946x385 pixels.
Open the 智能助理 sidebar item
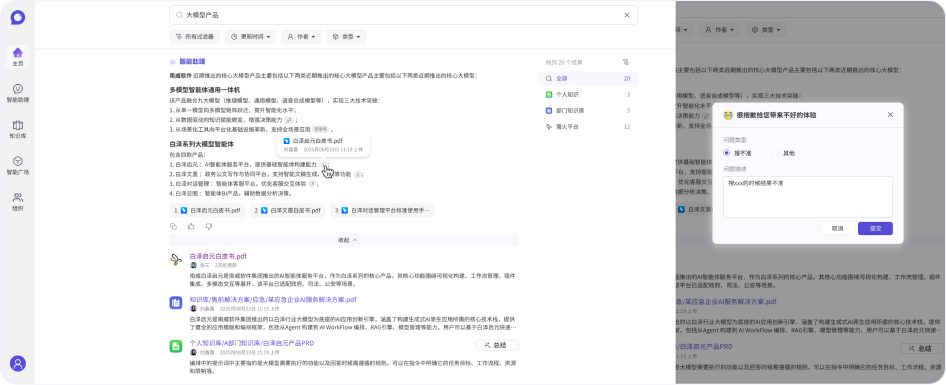pyautogui.click(x=17, y=92)
